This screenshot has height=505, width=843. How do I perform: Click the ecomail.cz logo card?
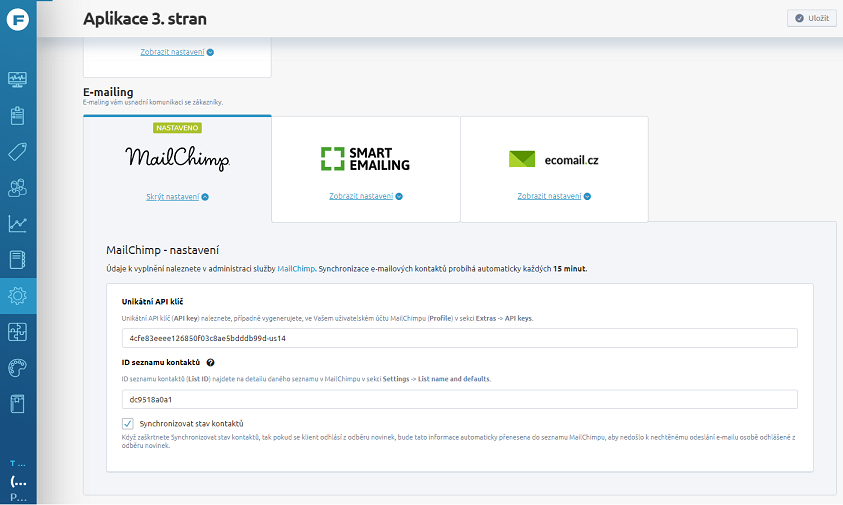(554, 160)
